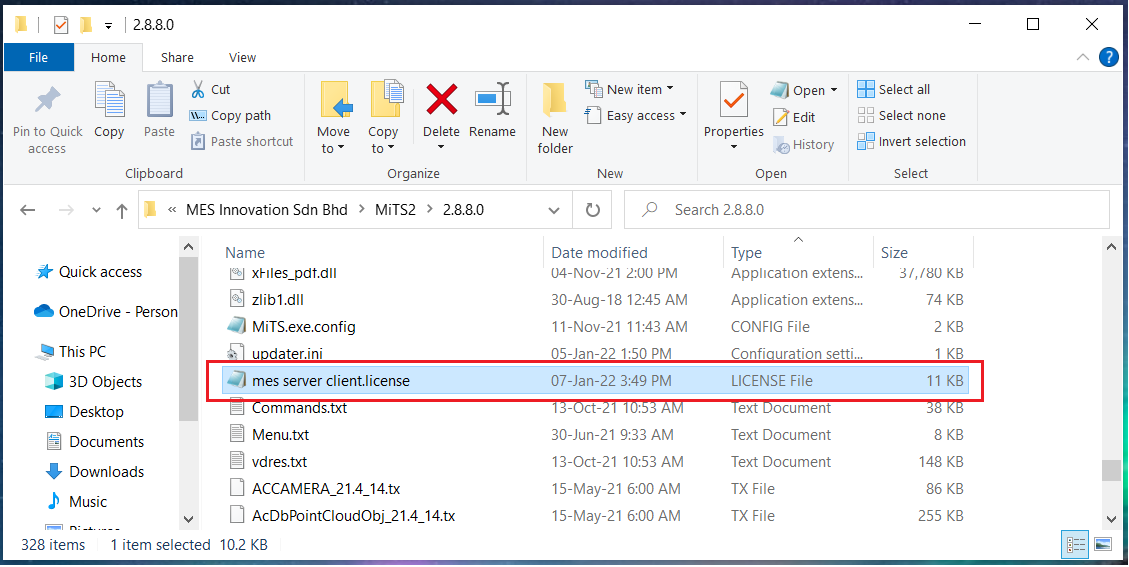Switch to the Share tab
1129x567 pixels.
click(177, 58)
